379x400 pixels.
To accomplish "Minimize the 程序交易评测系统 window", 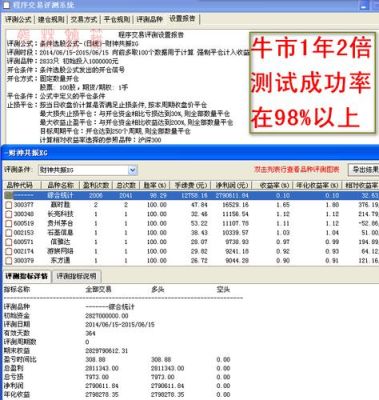I will coord(365,6).
